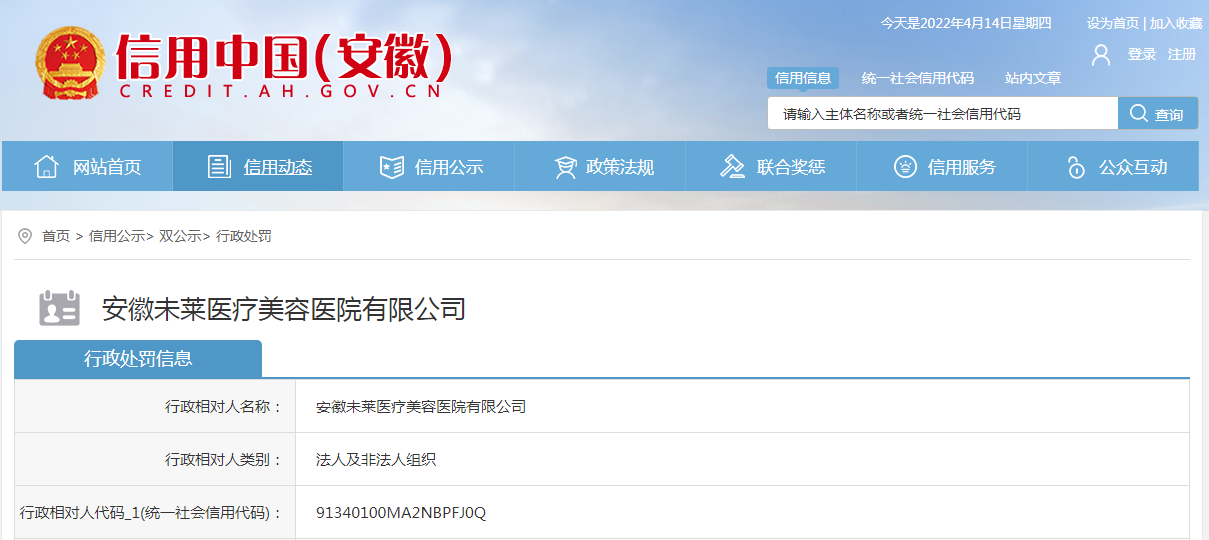Click the document icon for 信用动态
The height and width of the screenshot is (540, 1209).
click(219, 167)
